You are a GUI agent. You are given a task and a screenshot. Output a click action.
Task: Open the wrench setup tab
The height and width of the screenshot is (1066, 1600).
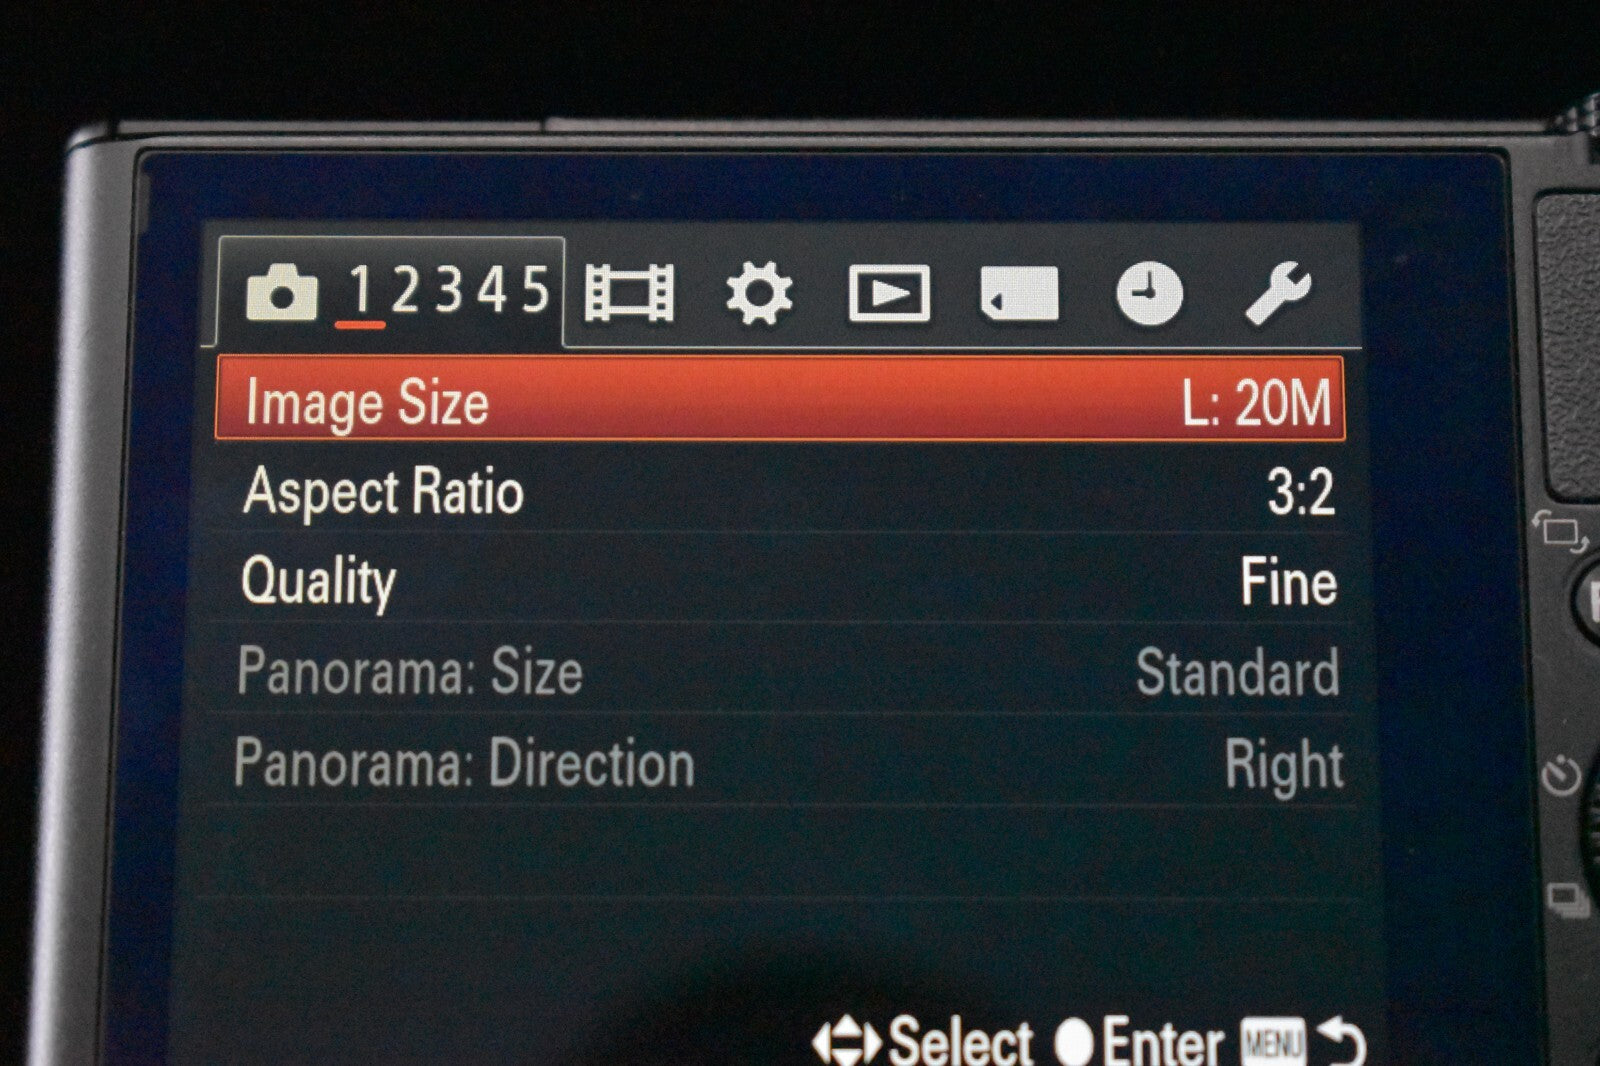coord(1278,293)
